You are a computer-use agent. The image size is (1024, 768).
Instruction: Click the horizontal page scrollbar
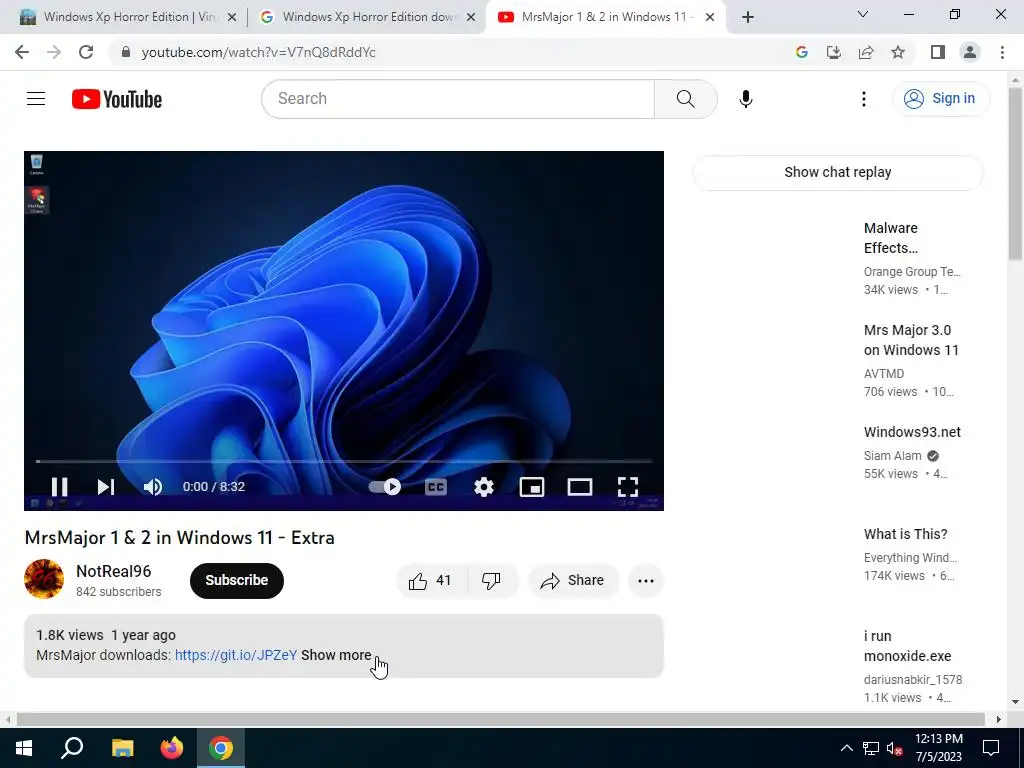500,719
